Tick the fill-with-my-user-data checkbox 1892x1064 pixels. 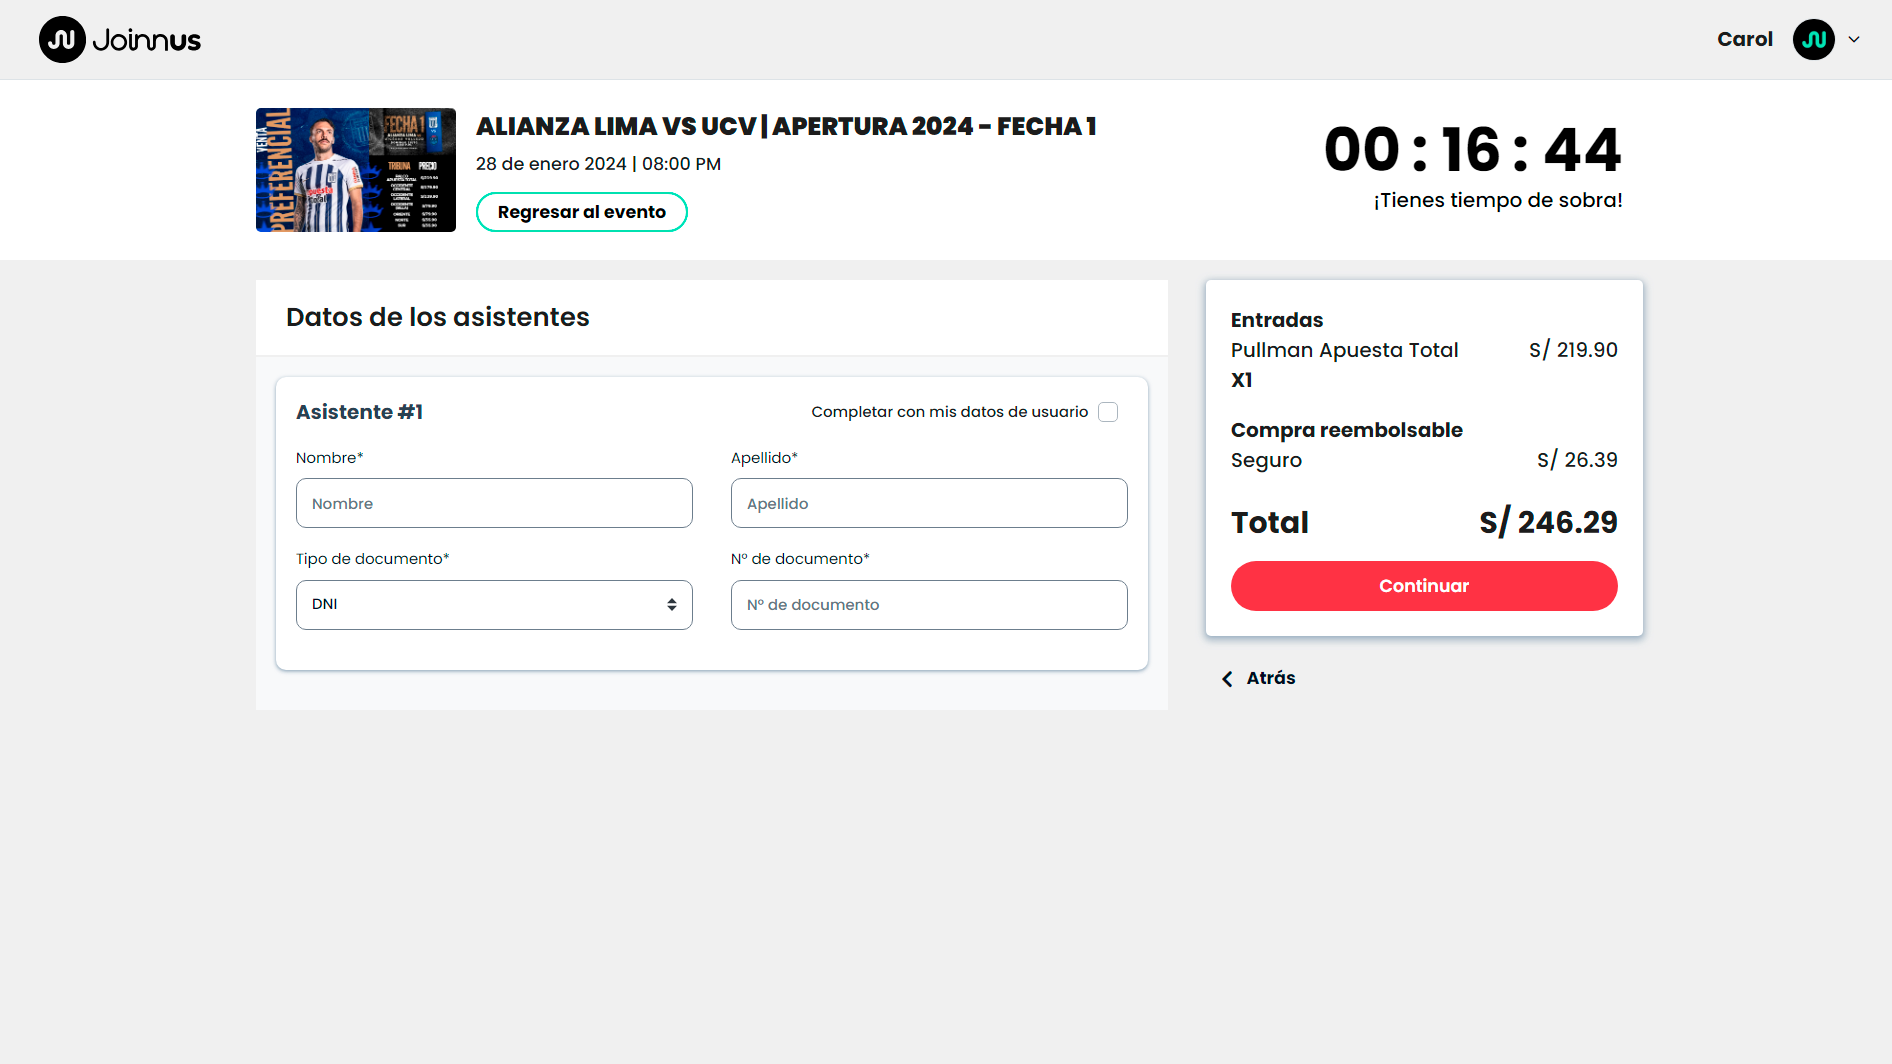[1108, 412]
